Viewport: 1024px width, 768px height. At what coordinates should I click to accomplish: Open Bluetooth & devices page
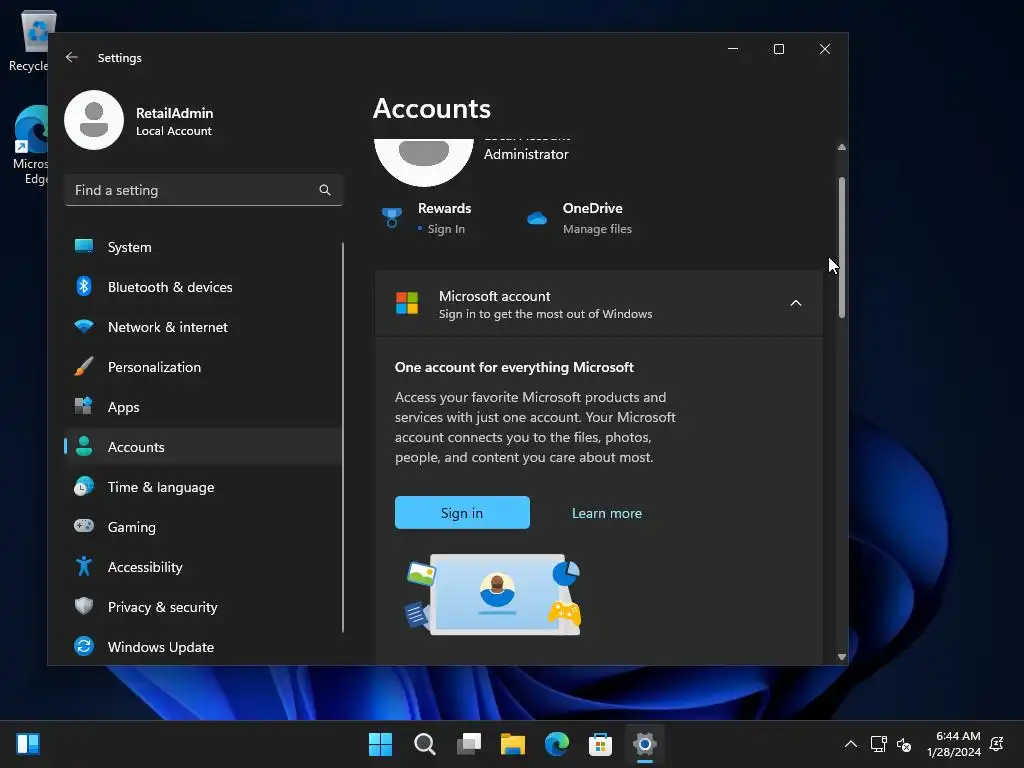(203, 287)
